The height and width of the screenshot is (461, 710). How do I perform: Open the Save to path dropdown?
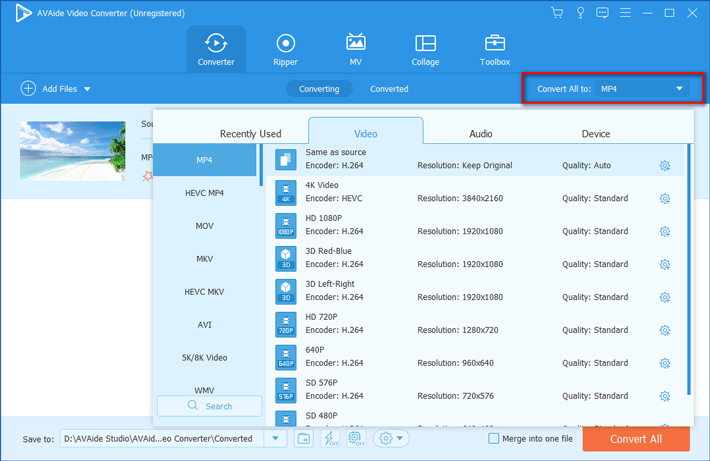click(x=275, y=438)
